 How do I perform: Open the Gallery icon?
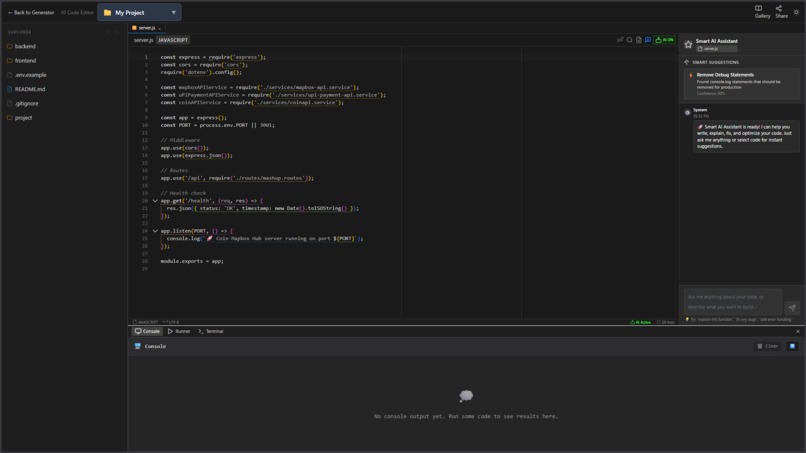pos(762,12)
